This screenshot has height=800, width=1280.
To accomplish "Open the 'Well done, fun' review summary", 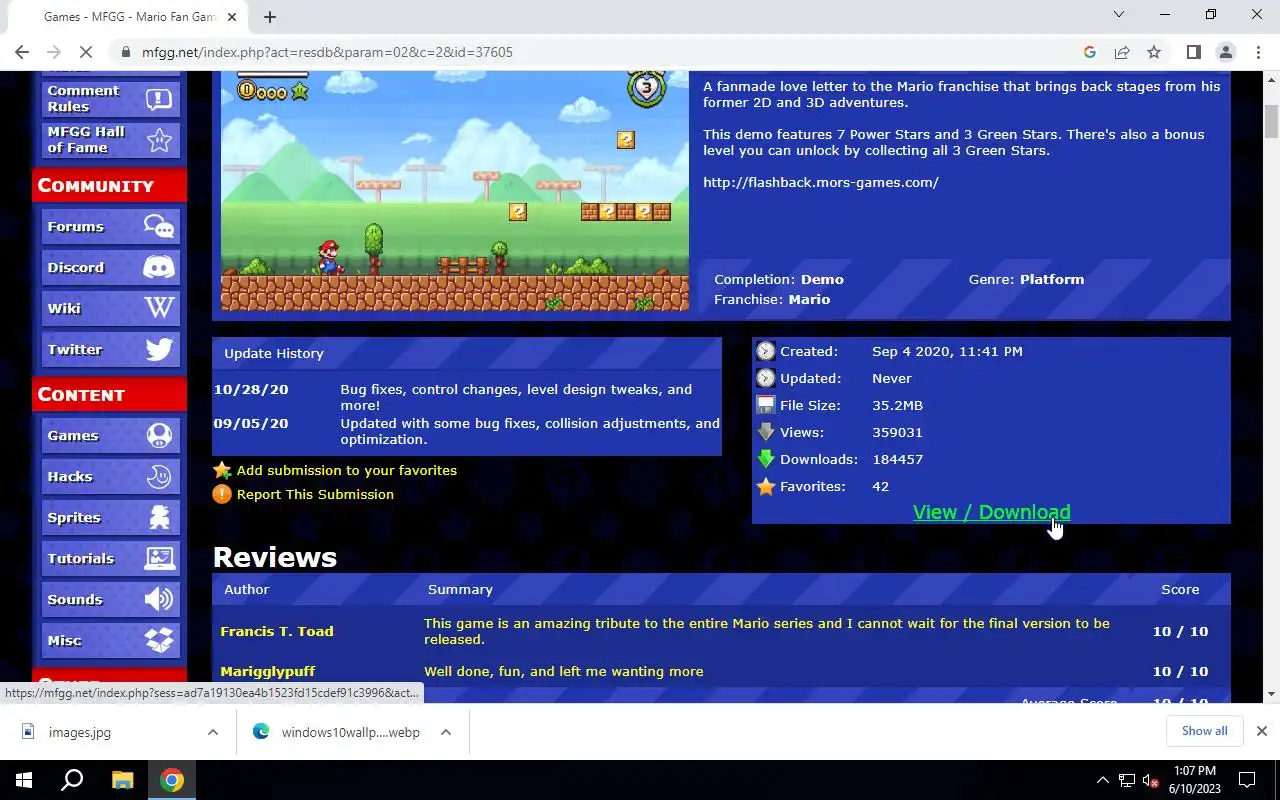I will 563,671.
